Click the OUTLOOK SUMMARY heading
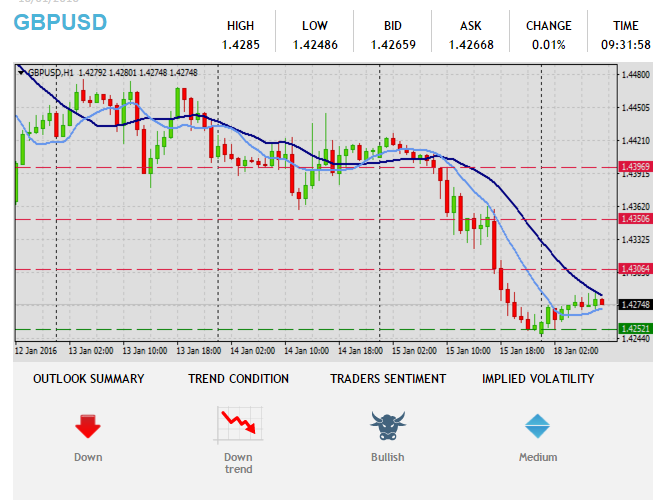Viewport: 667px width, 502px height. [88, 379]
